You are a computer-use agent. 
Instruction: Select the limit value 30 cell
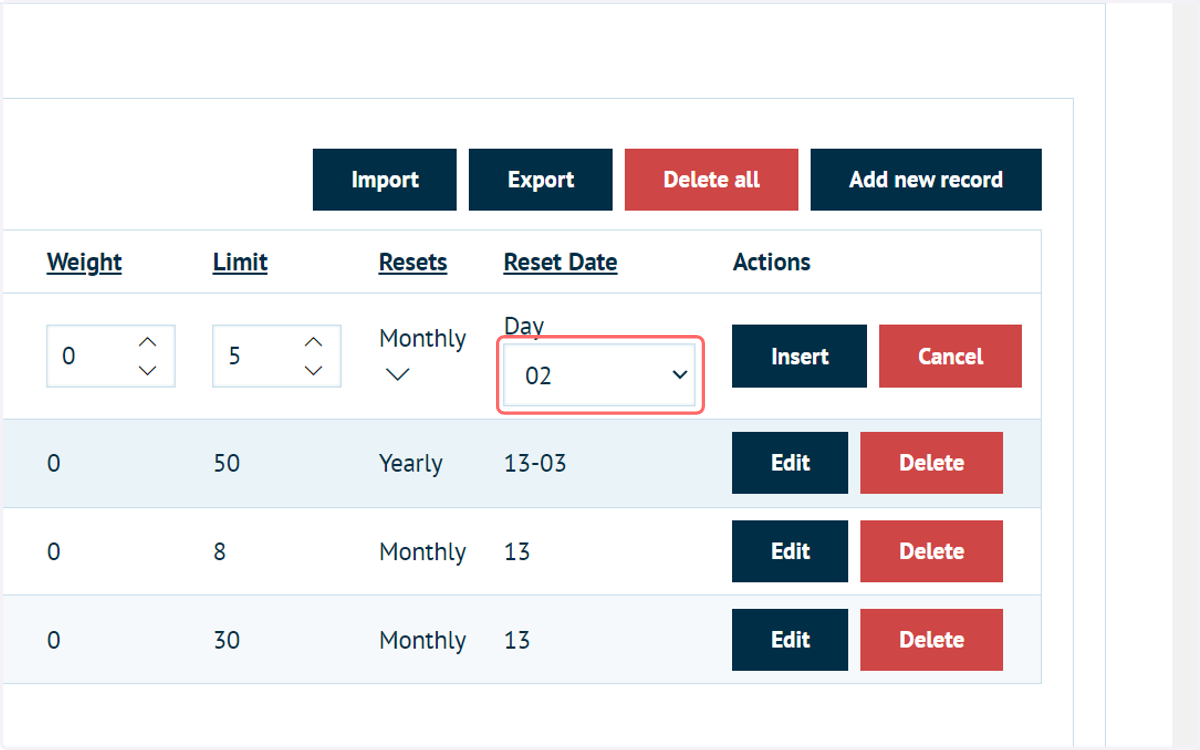(x=227, y=640)
